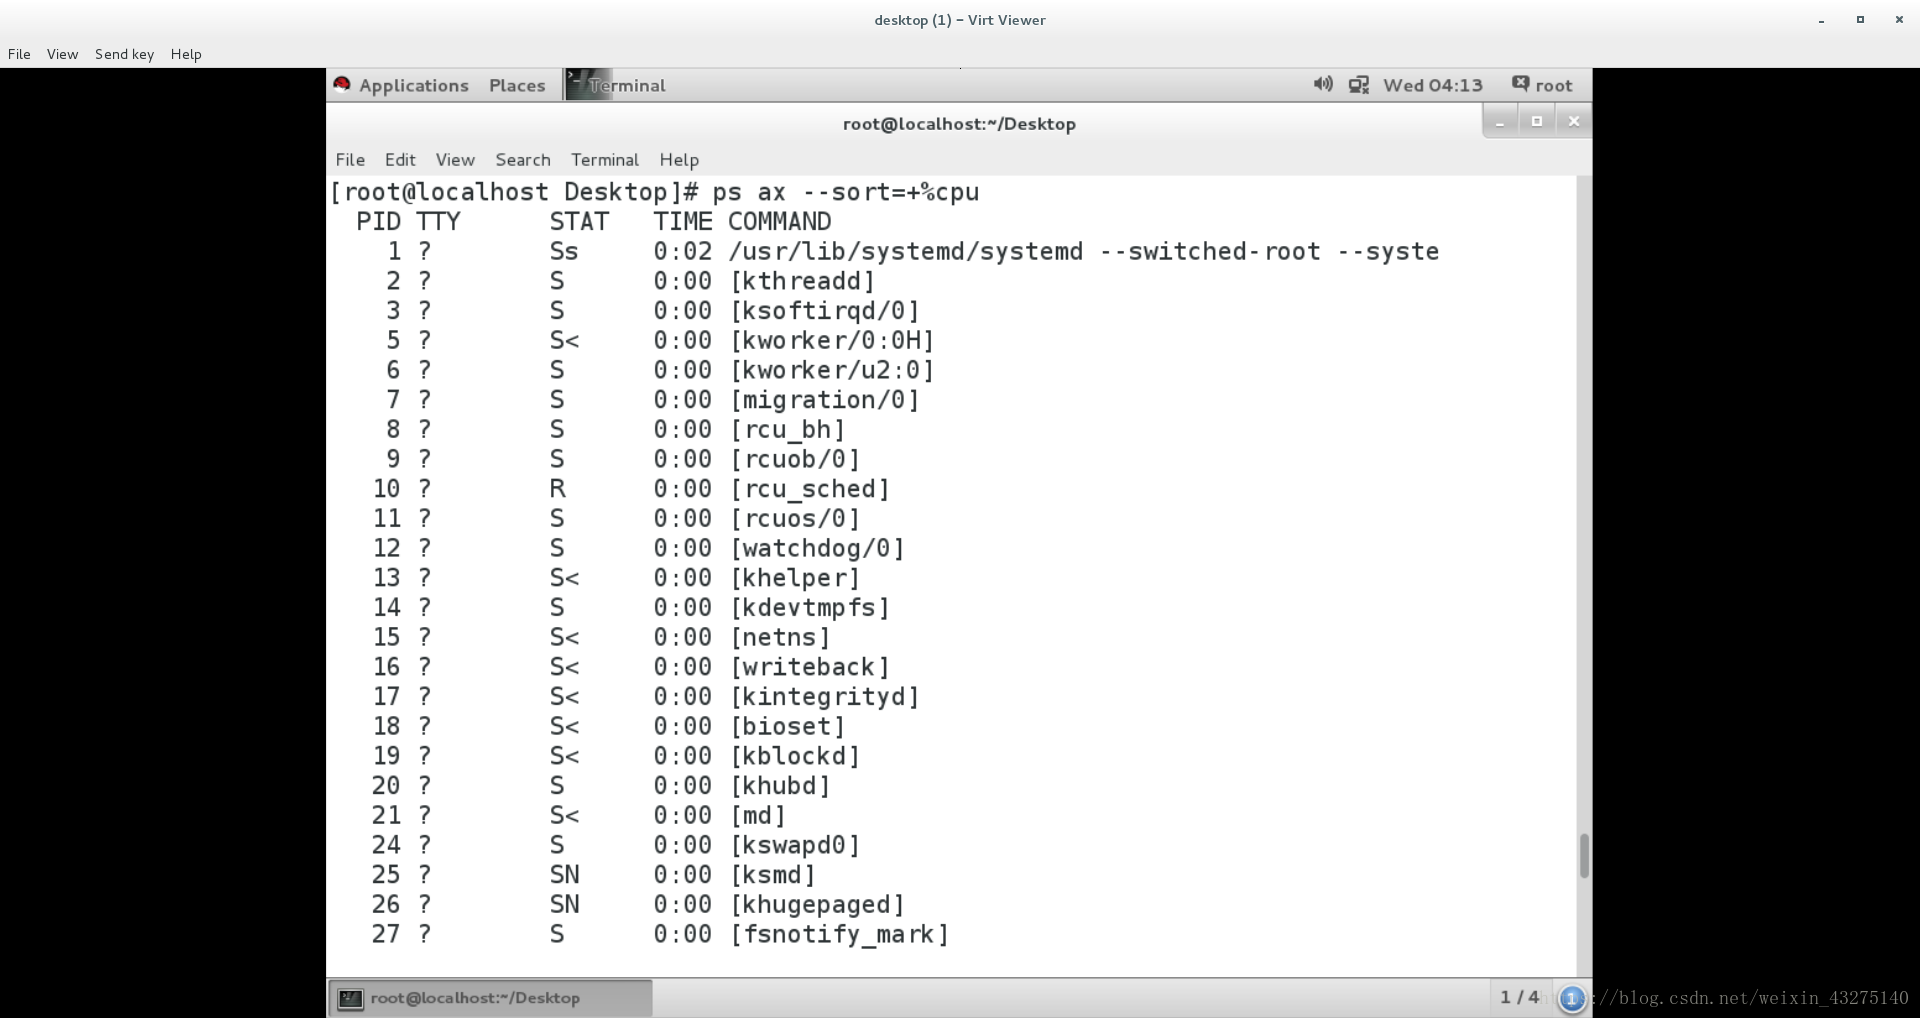1920x1018 pixels.
Task: Click the terminal vertical scrollbar thumb
Action: (1584, 856)
